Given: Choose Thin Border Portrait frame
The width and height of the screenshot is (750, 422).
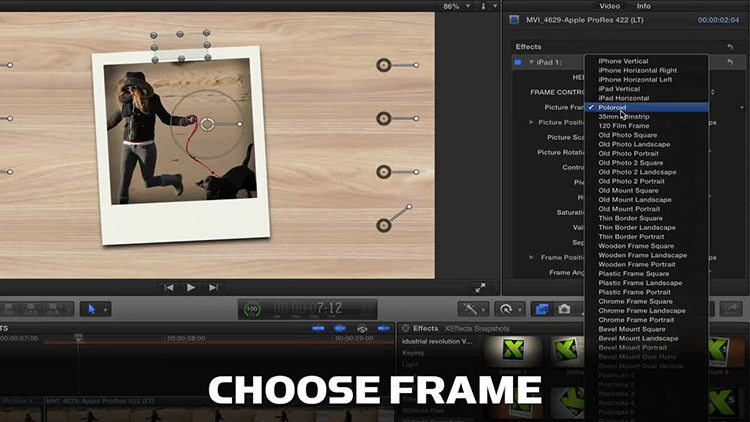Looking at the screenshot, I should point(631,236).
